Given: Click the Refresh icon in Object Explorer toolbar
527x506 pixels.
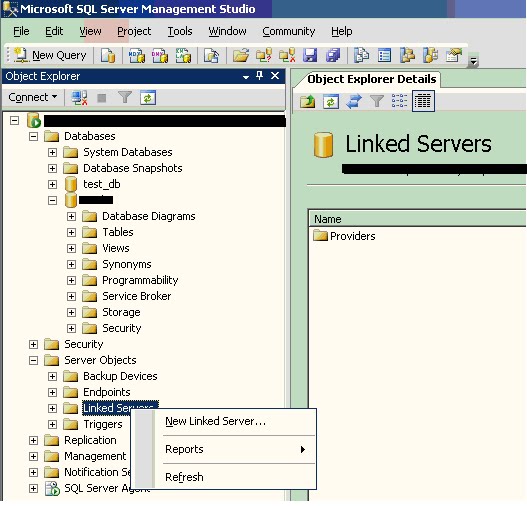Looking at the screenshot, I should 148,98.
